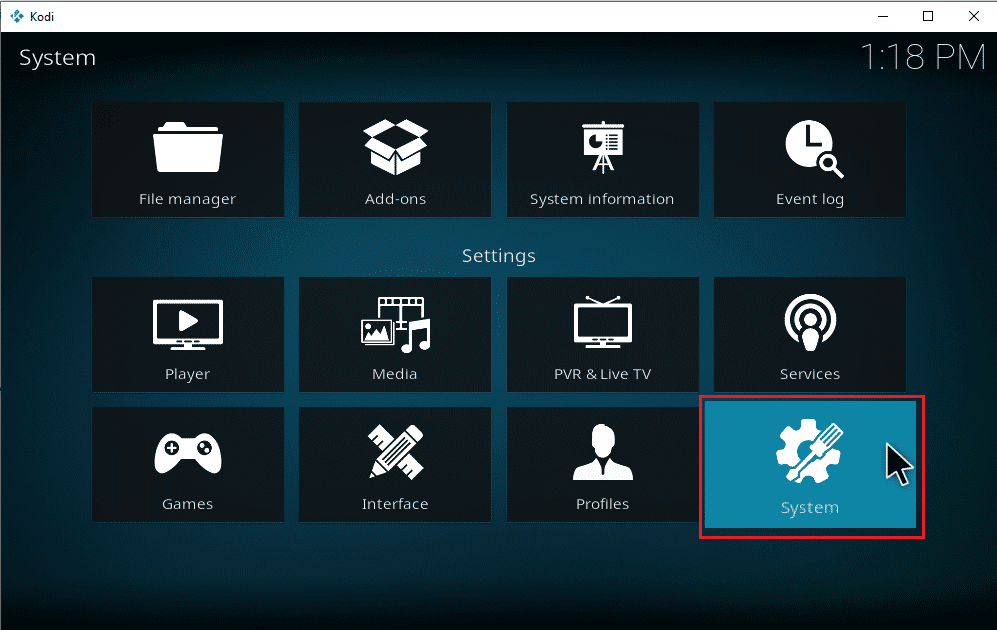Open the File manager
Screen dimensions: 997x630
coord(187,159)
